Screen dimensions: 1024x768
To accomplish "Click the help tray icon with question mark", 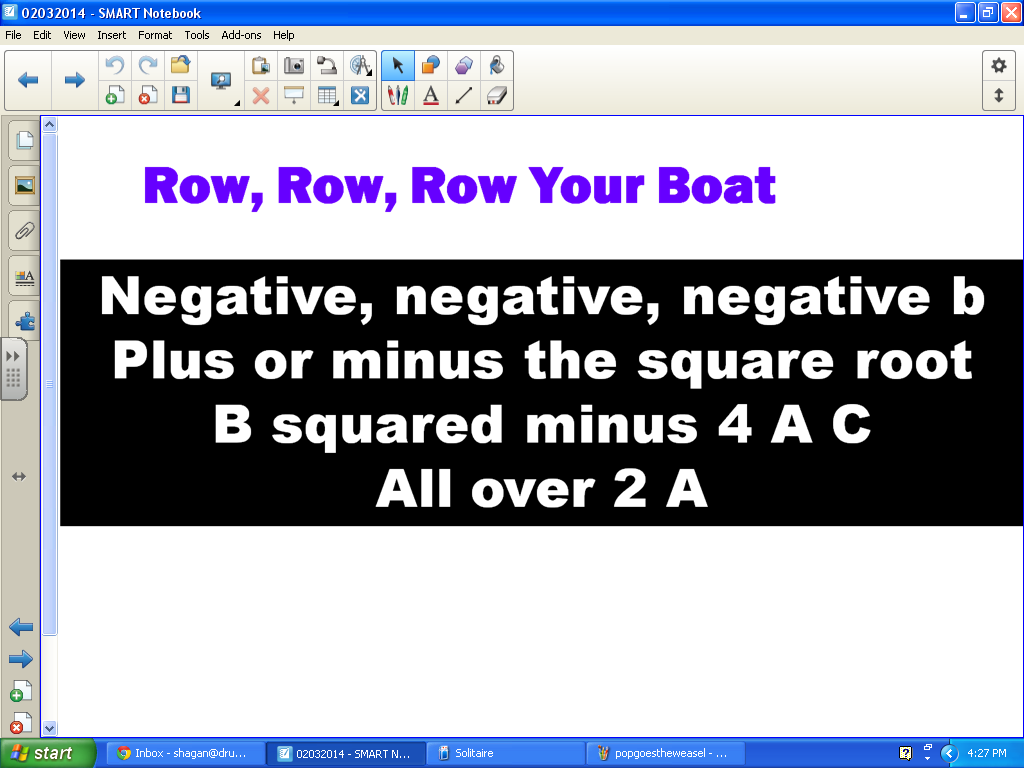I will [905, 754].
